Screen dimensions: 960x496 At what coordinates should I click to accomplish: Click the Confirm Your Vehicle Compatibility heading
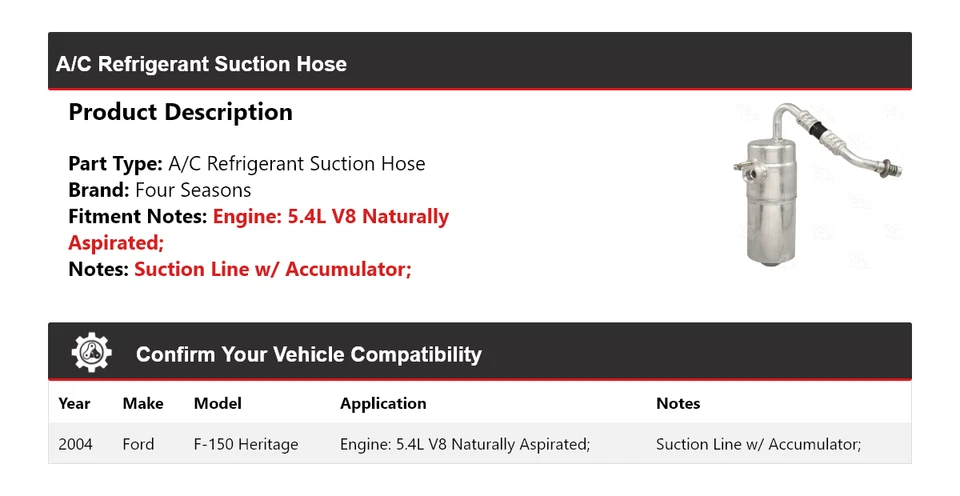click(x=308, y=355)
